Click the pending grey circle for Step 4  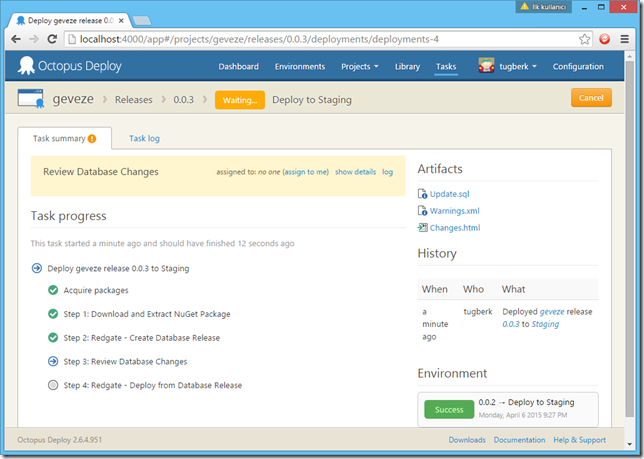click(53, 385)
